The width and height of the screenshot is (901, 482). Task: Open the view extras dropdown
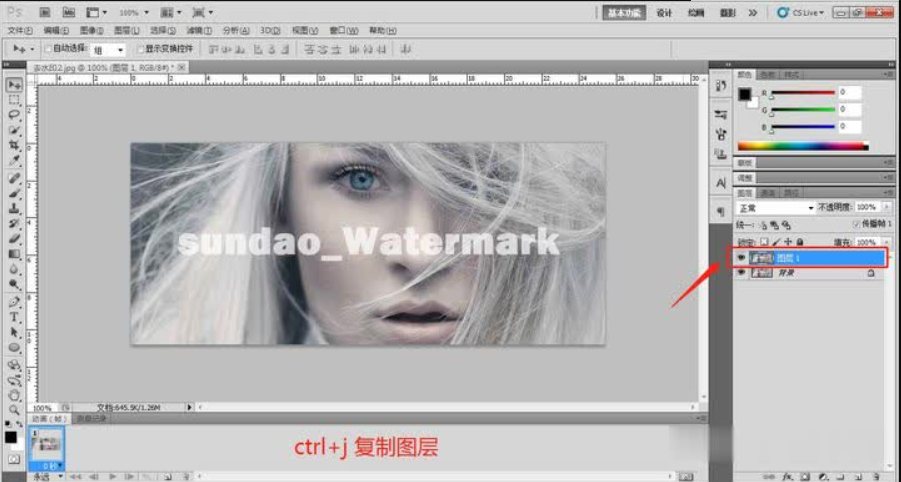point(97,12)
